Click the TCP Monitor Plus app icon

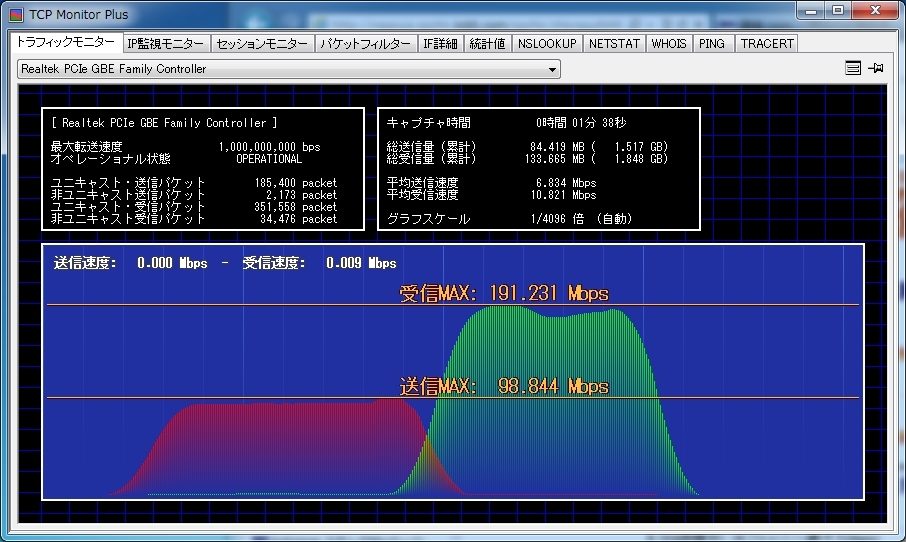(16, 14)
